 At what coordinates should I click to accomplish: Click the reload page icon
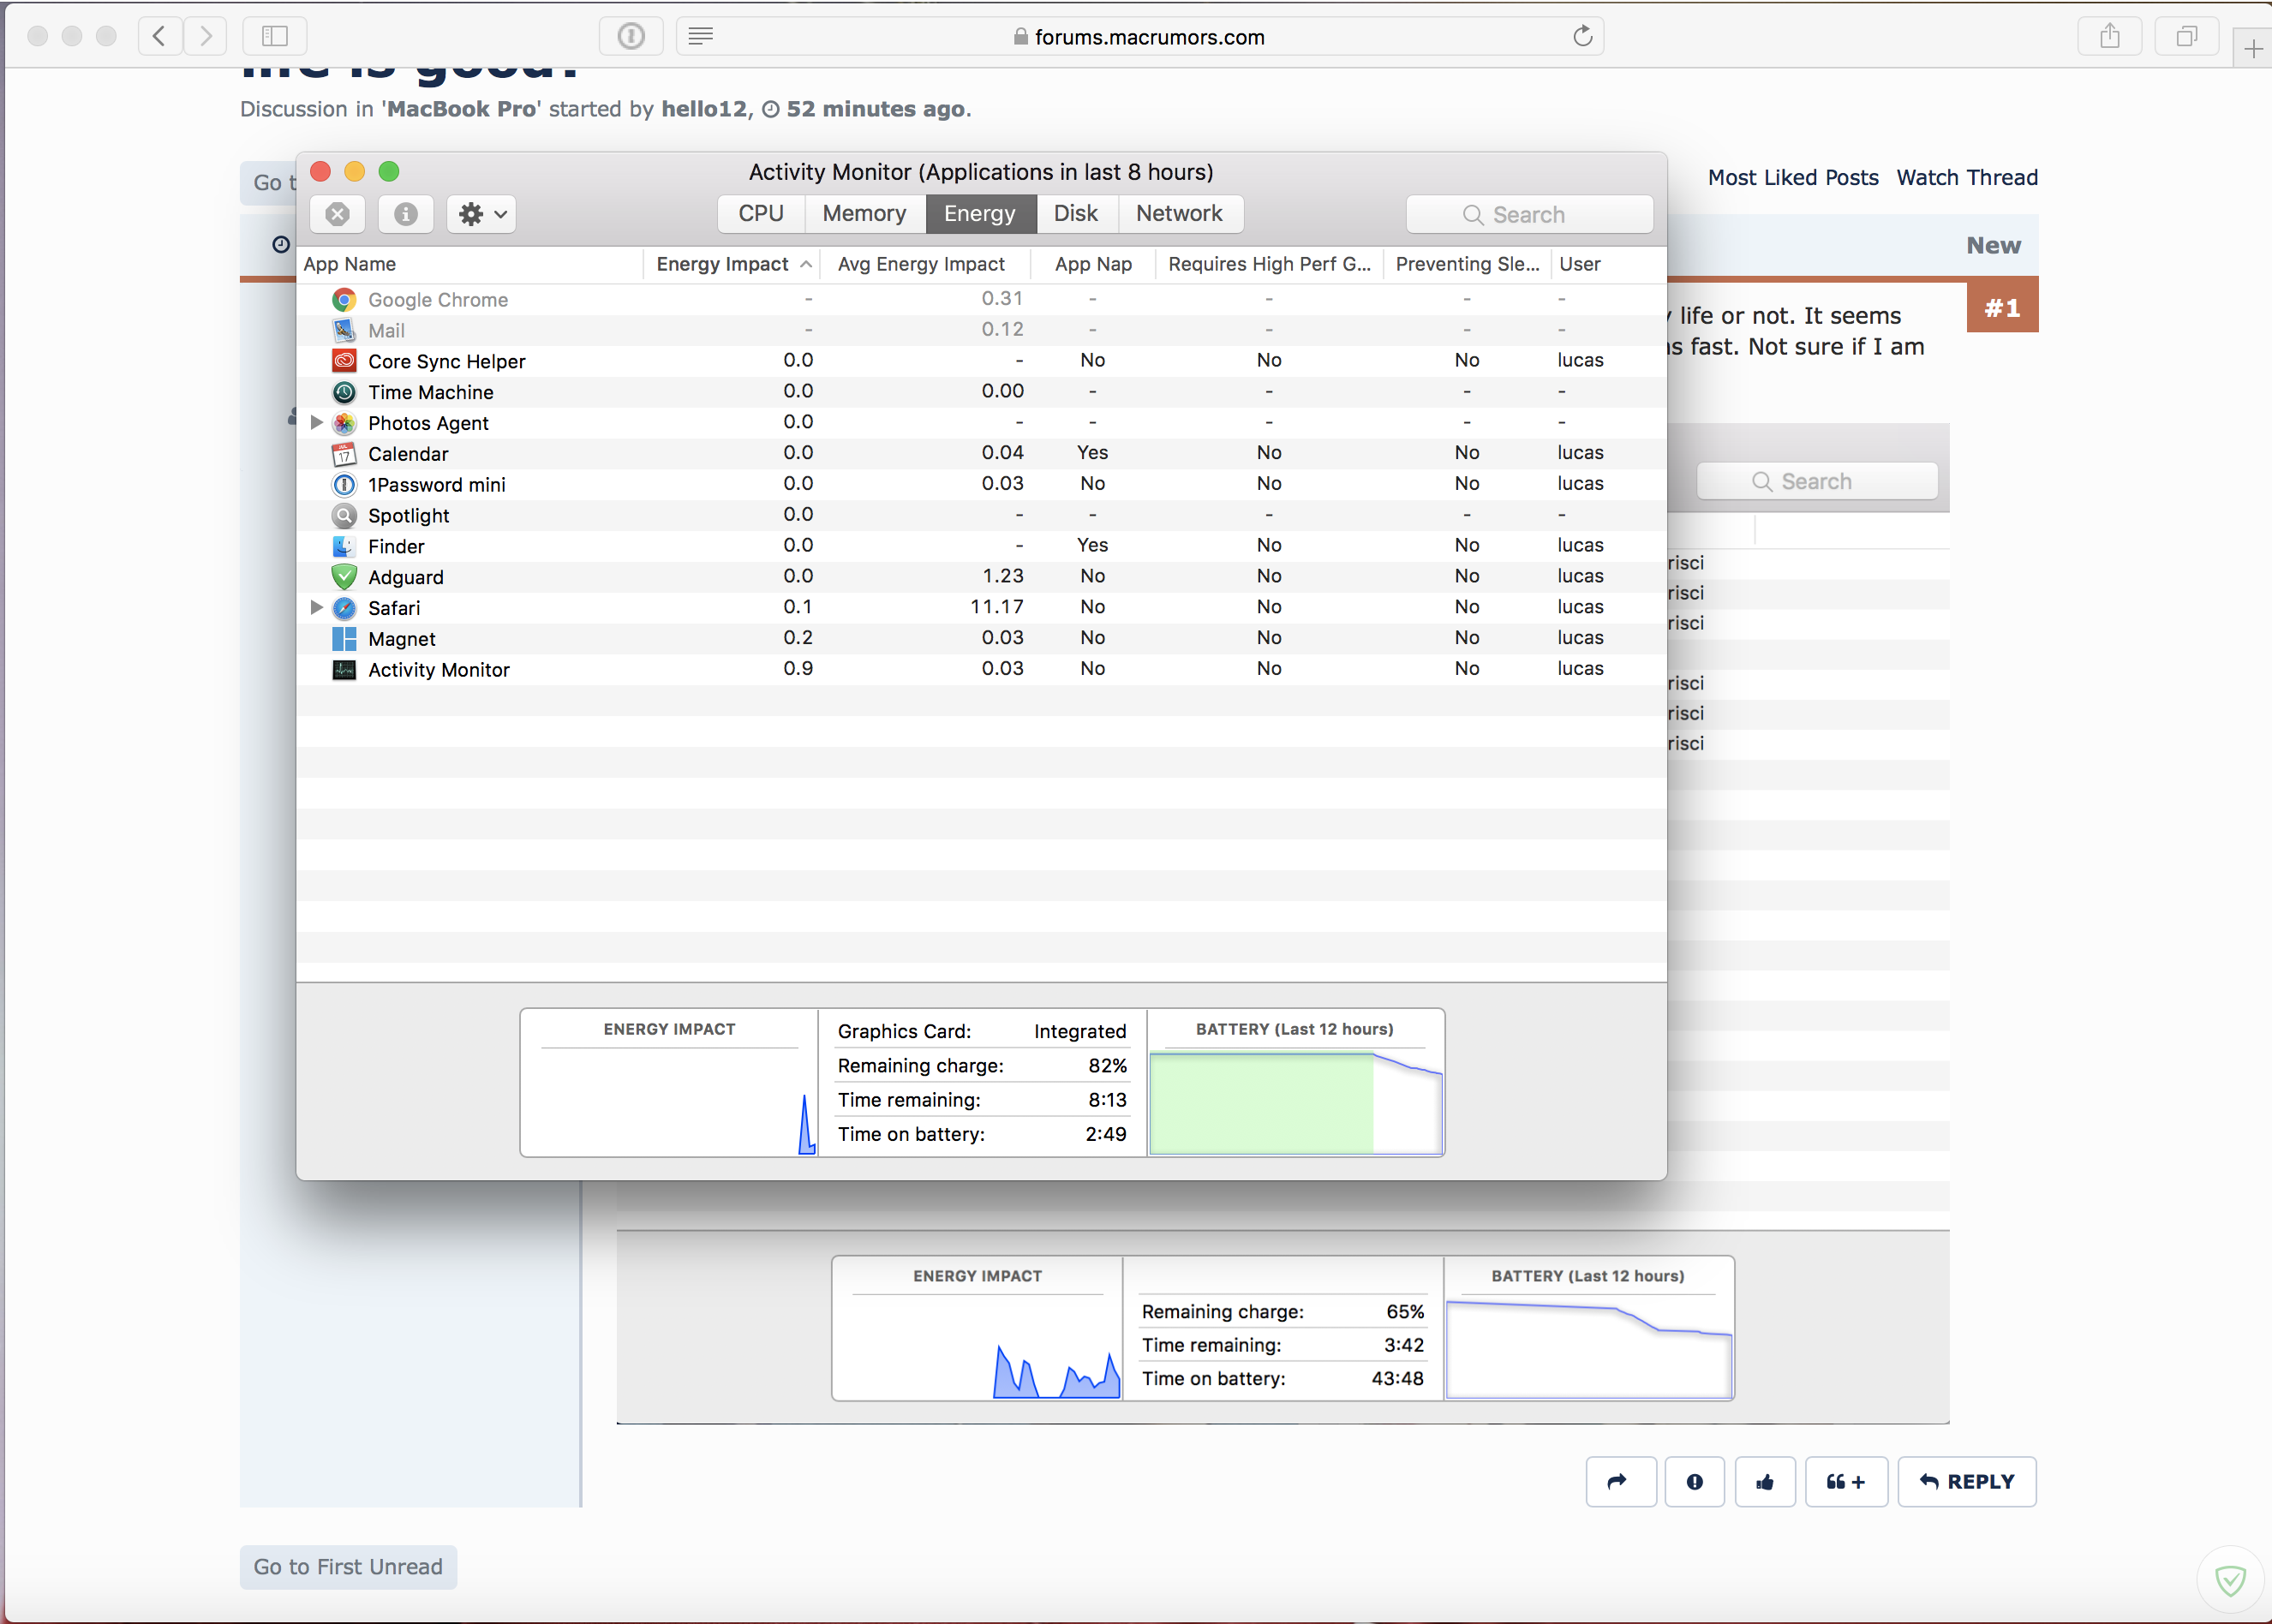coord(1582,37)
